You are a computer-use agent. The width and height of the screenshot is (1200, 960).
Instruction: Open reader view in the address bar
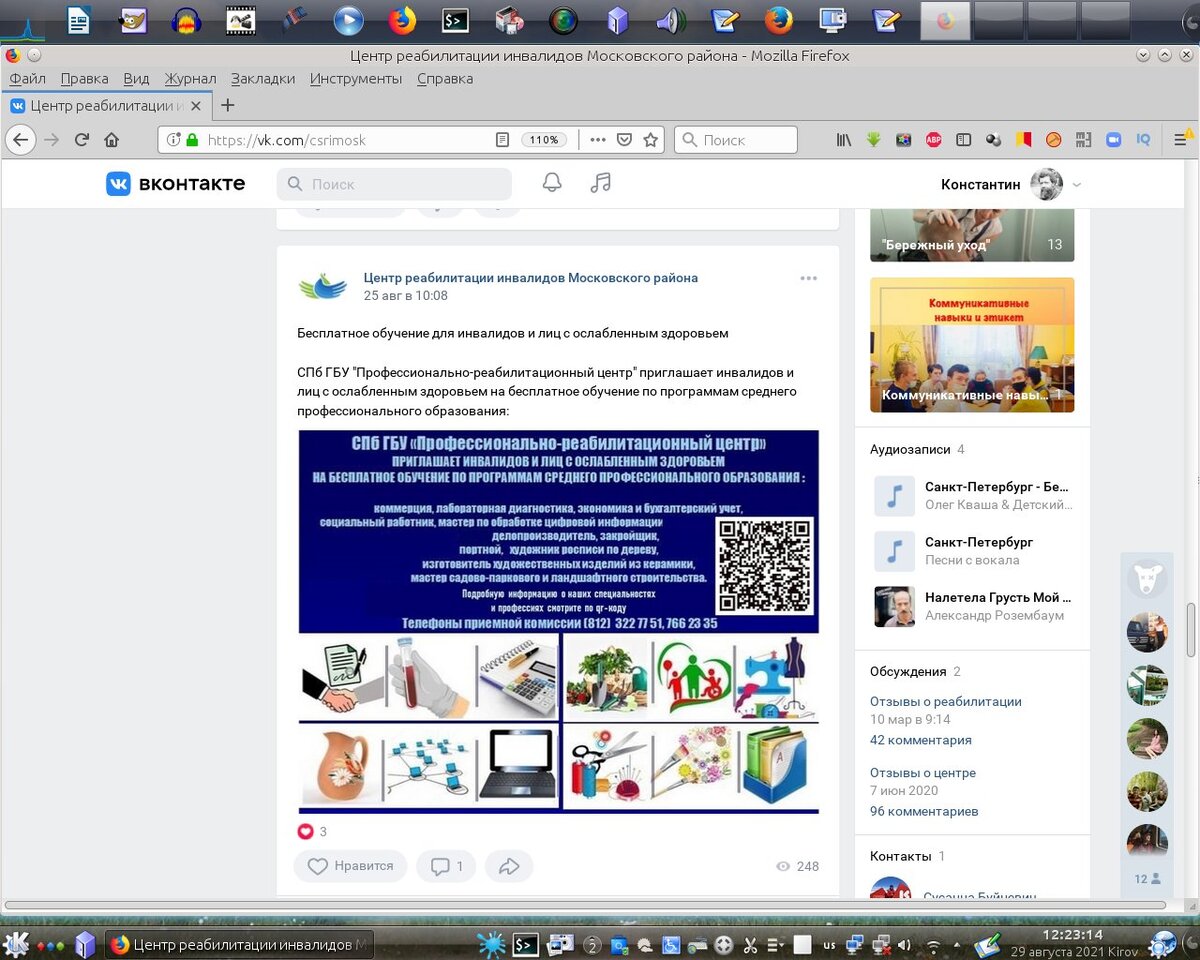(502, 140)
